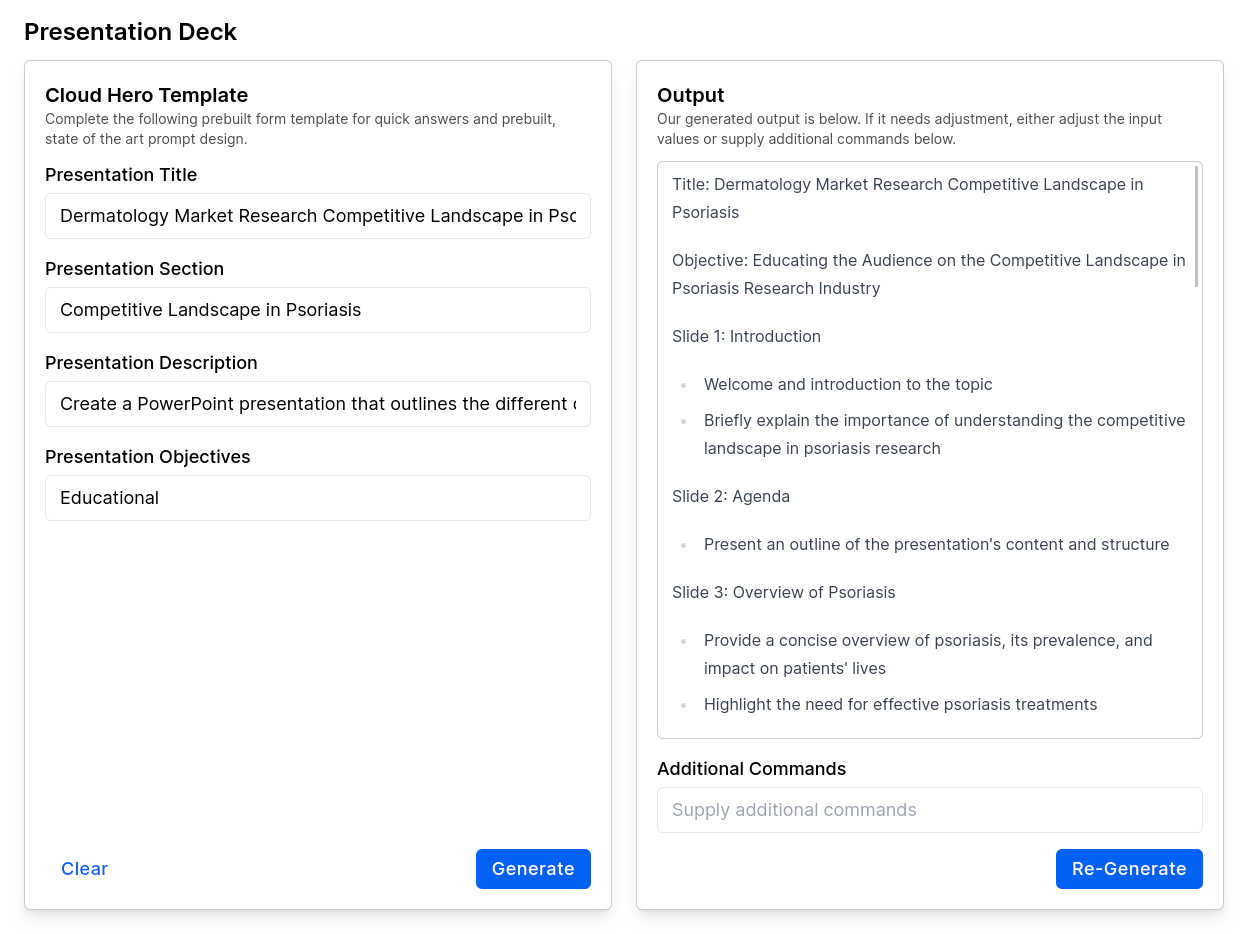Click the 'Presentation Objectives' field label
This screenshot has width=1248, height=934.
pyautogui.click(x=147, y=457)
